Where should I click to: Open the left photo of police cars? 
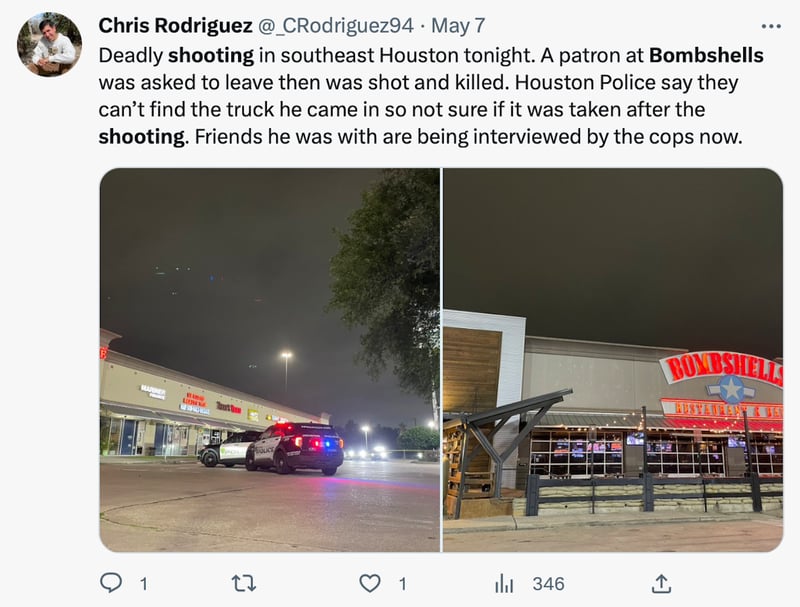click(270, 360)
